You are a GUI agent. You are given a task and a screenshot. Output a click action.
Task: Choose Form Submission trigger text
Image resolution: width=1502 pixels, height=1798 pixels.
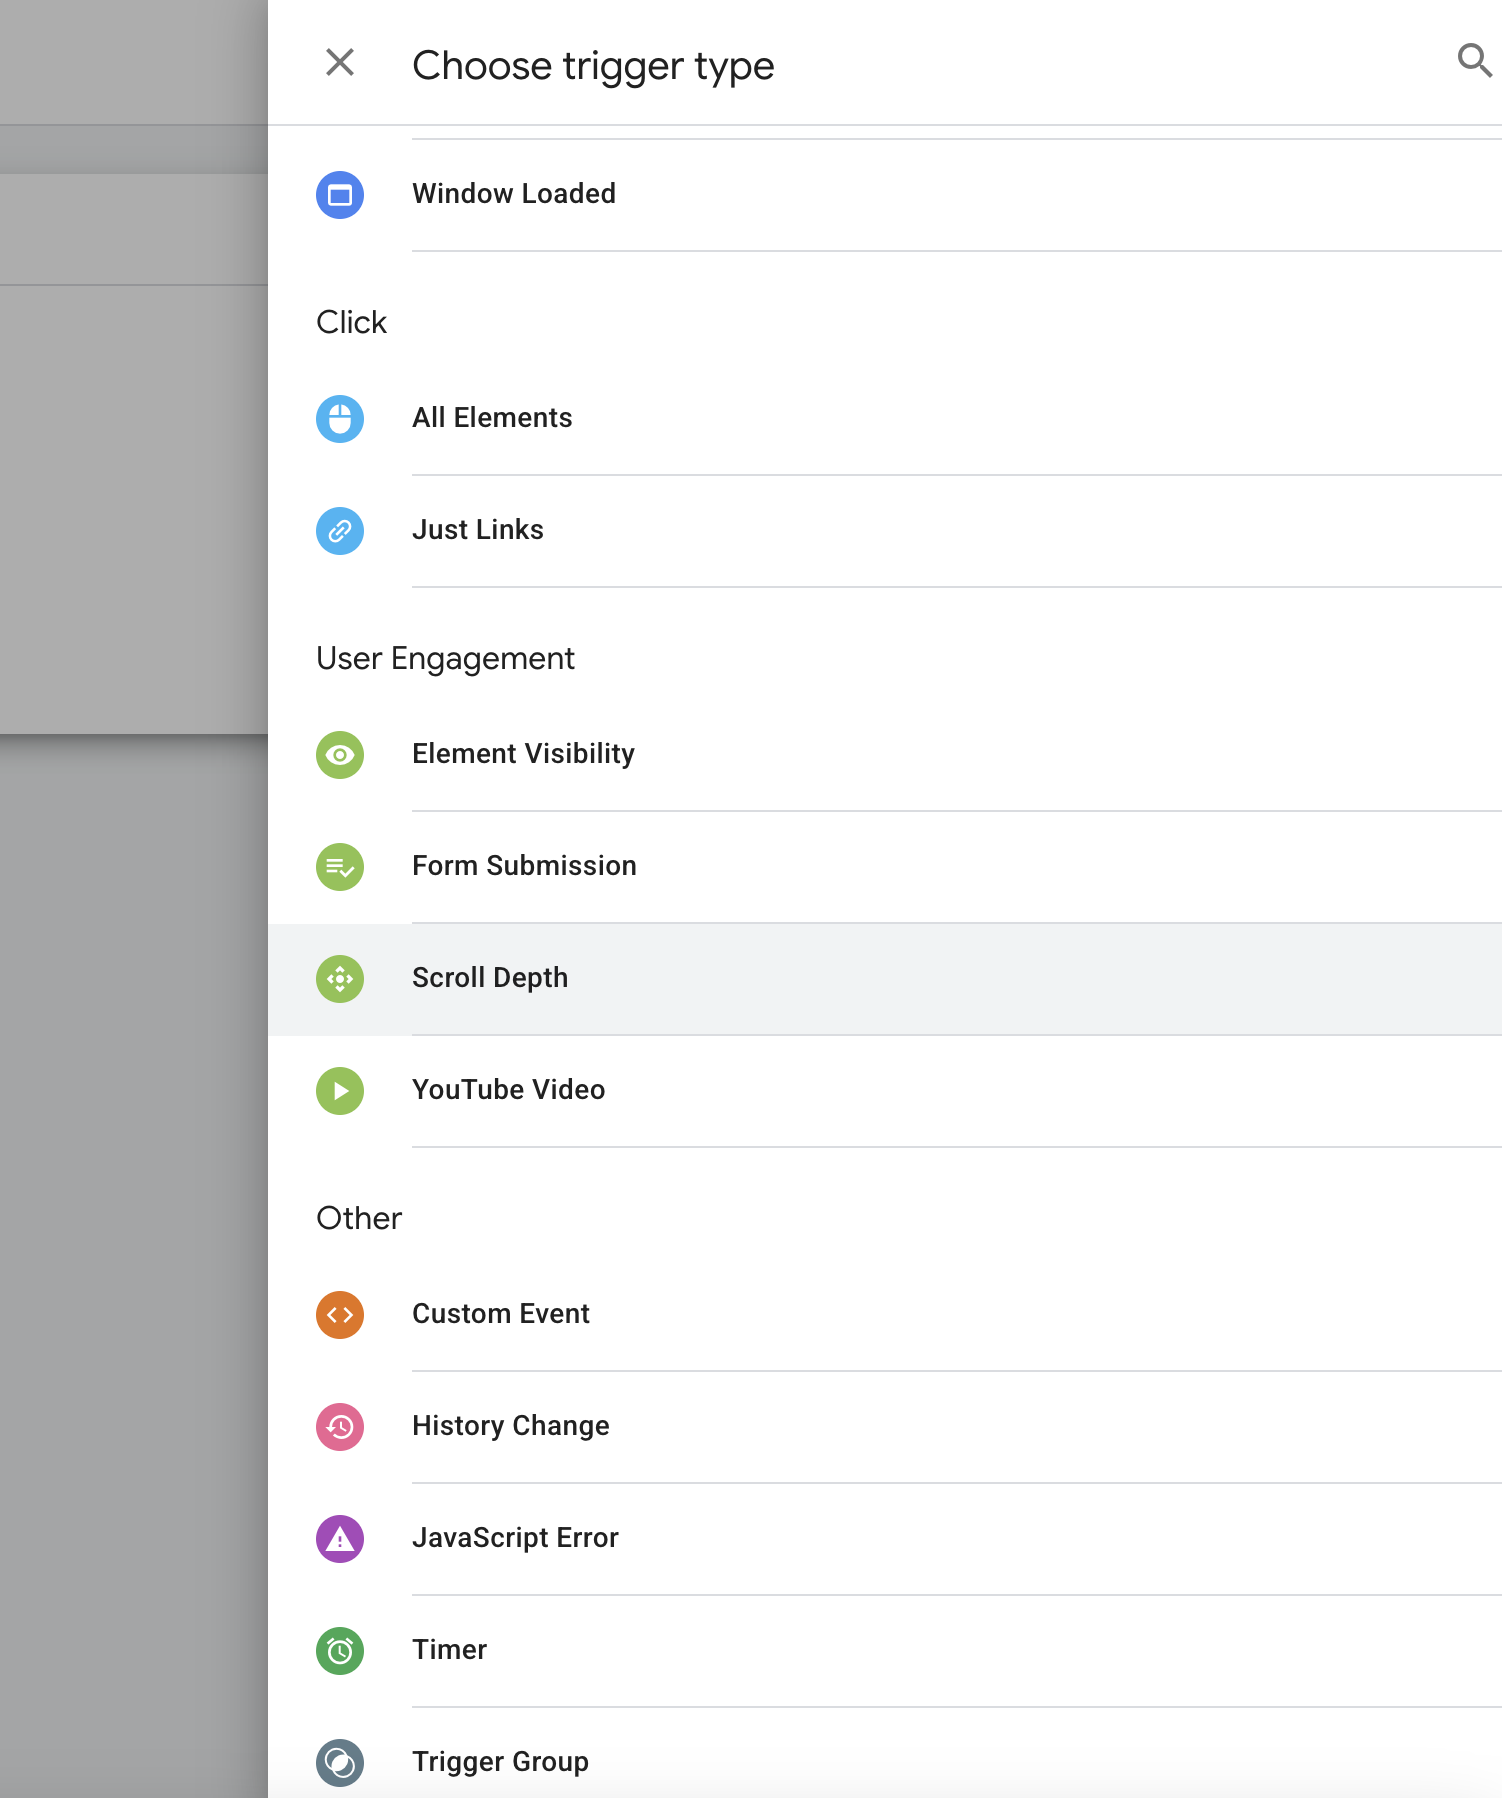pyautogui.click(x=524, y=866)
